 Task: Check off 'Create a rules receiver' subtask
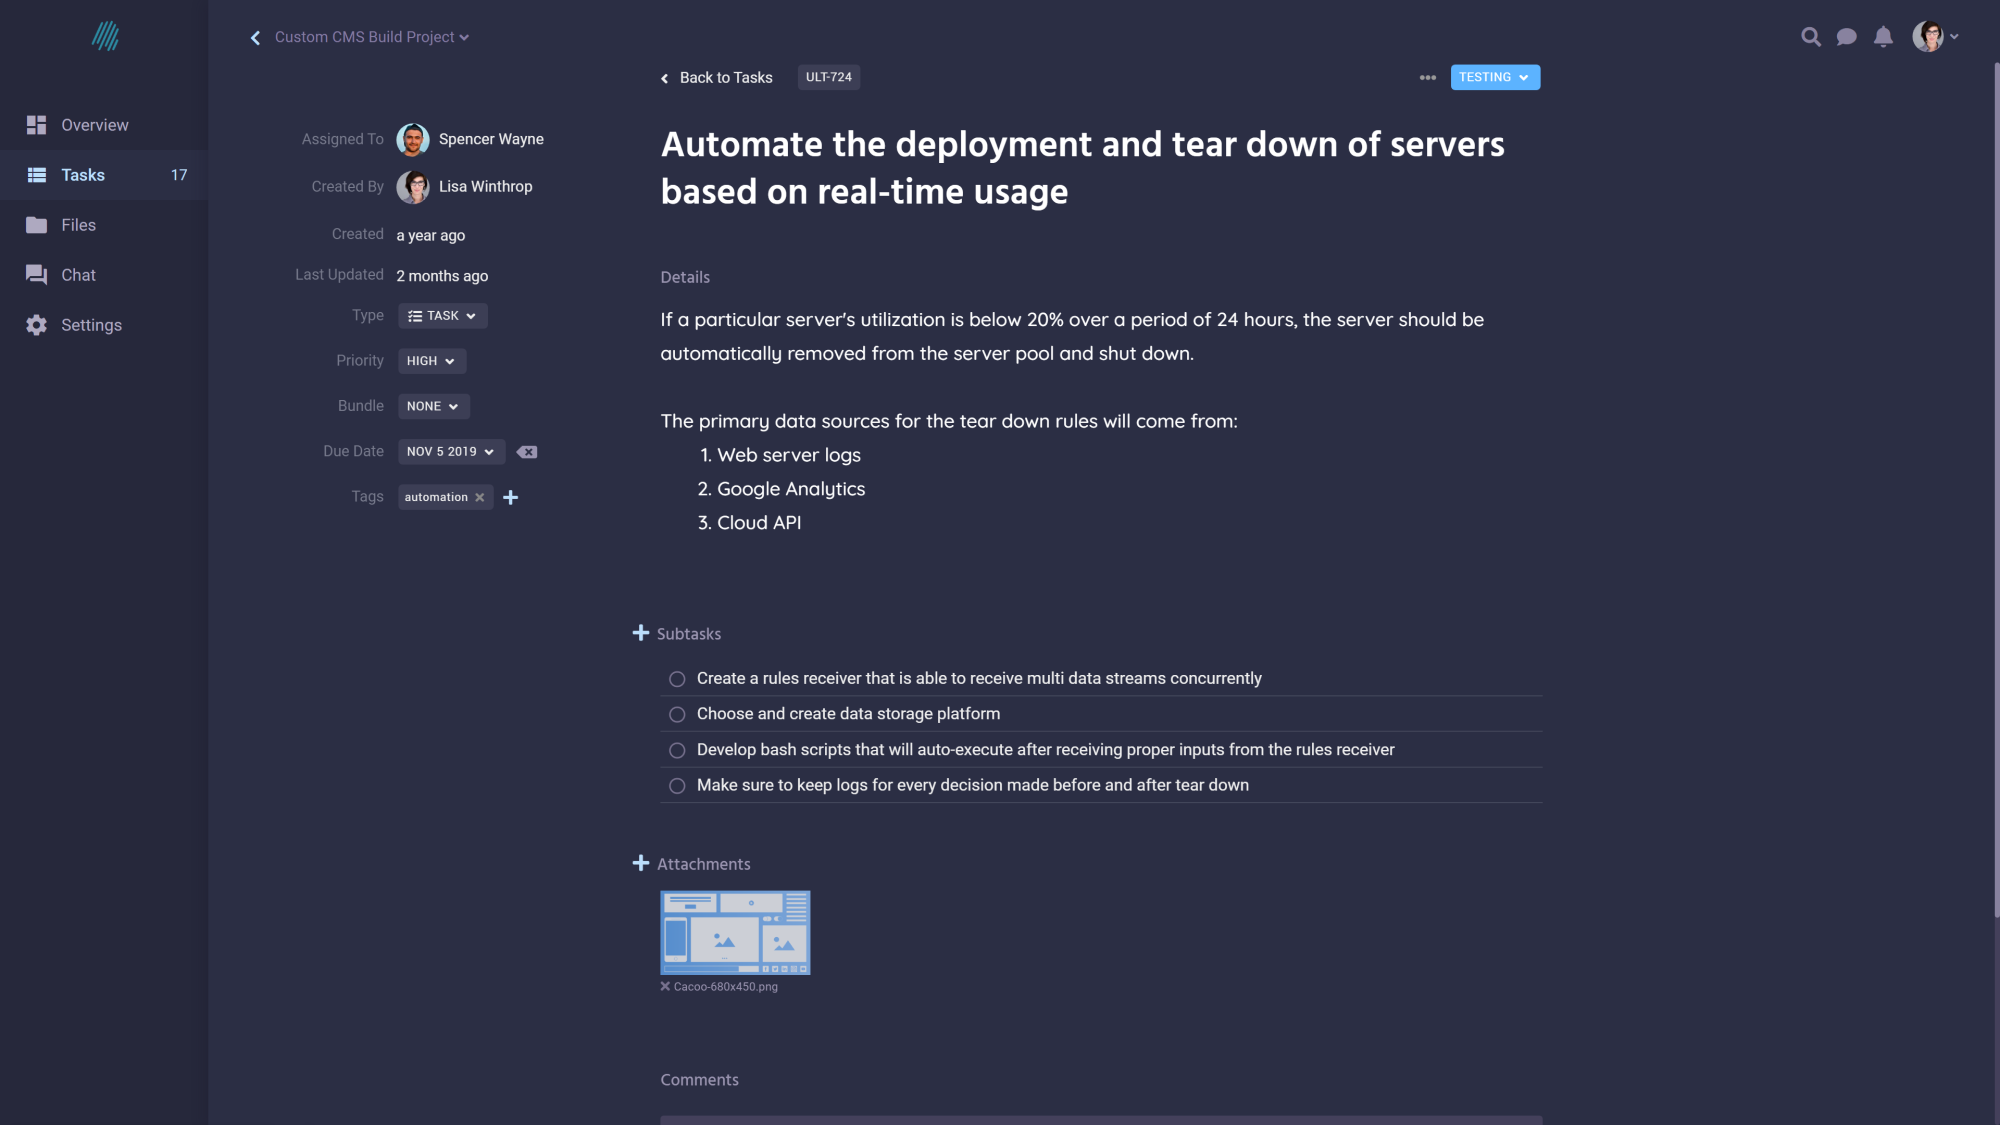point(677,679)
